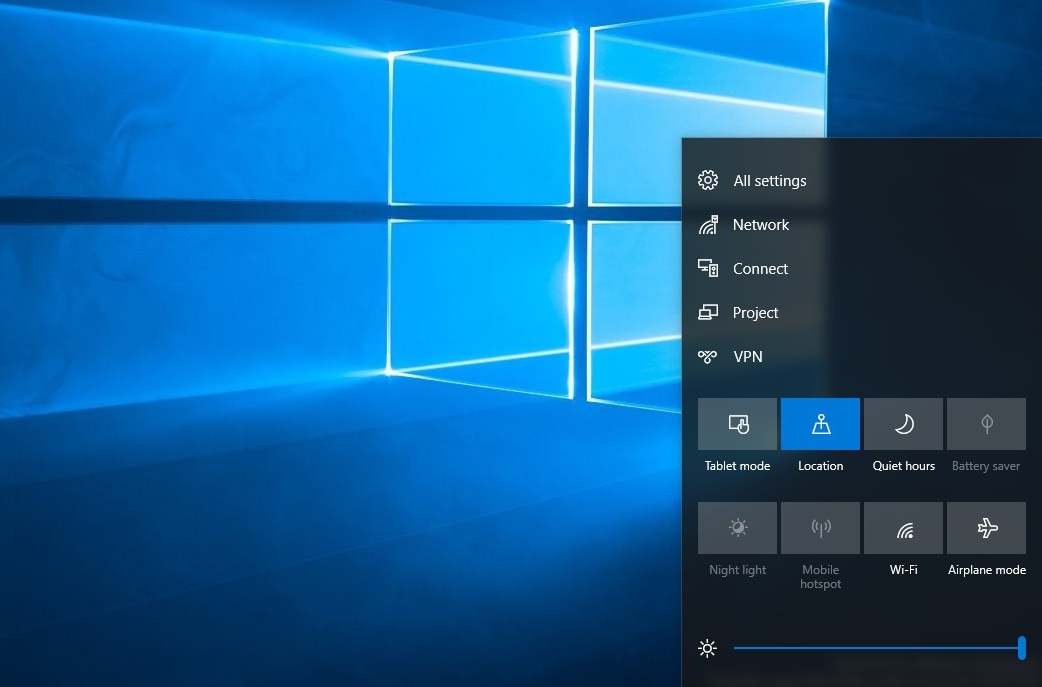
Task: Toggle the Battery saver tile
Action: [986, 424]
